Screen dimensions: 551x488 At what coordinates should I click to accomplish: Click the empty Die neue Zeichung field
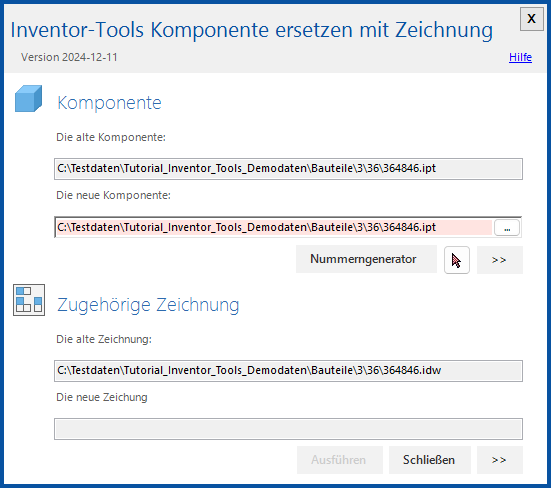288,429
